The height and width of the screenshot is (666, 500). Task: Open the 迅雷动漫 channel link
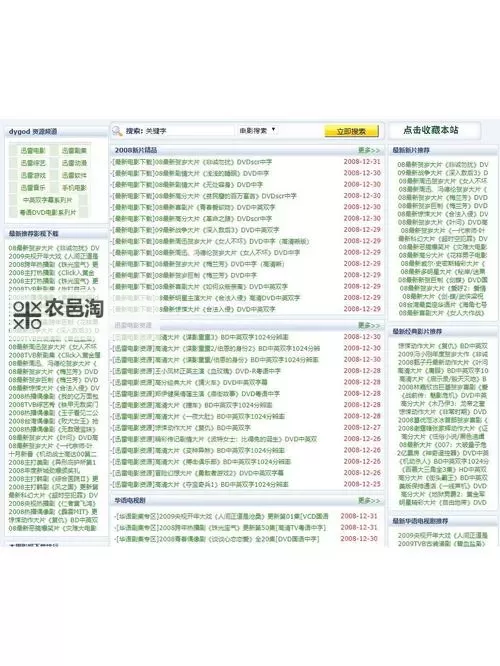click(x=74, y=163)
